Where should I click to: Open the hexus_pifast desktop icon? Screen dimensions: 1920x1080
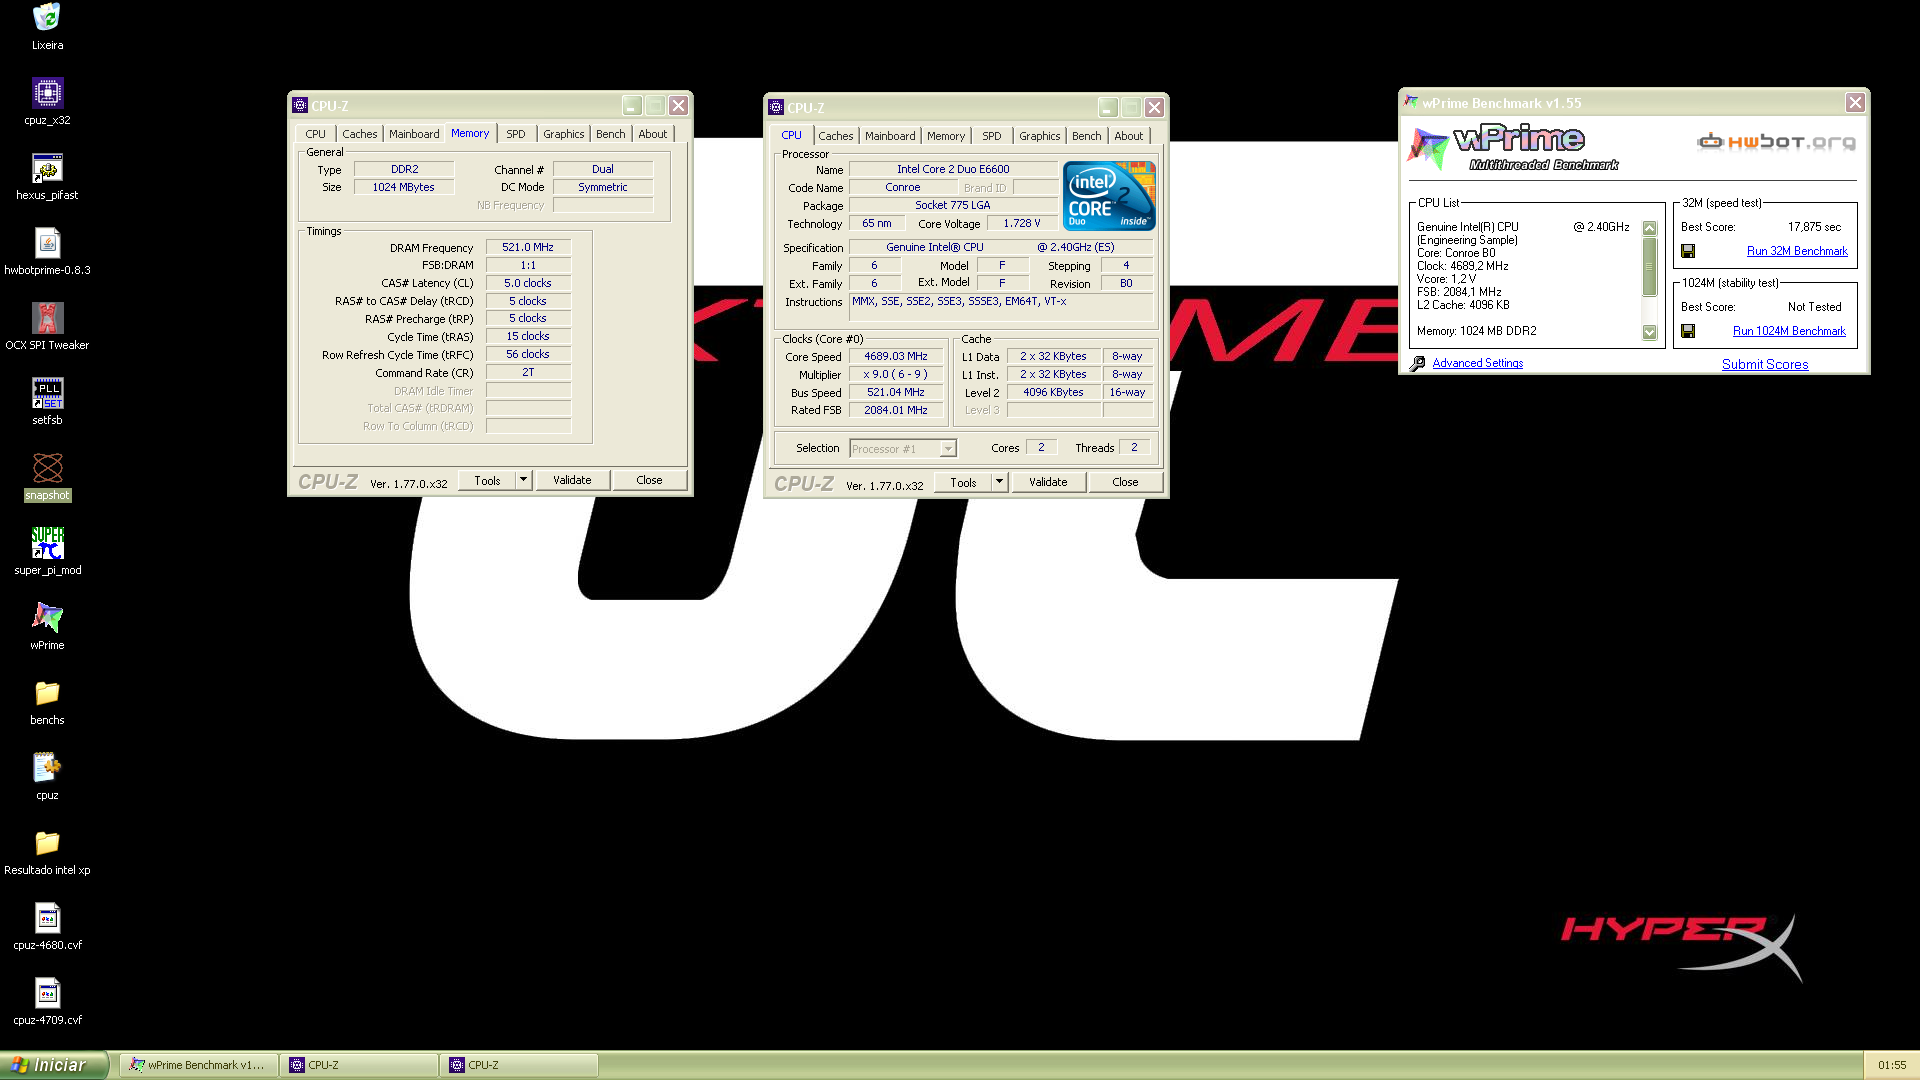(x=47, y=168)
